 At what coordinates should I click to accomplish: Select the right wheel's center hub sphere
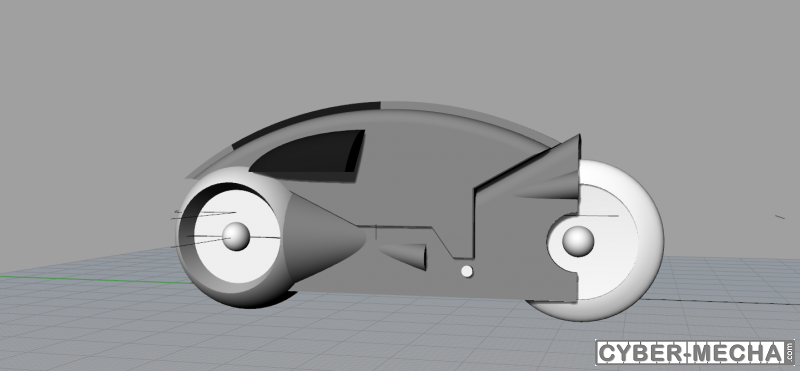tap(578, 241)
